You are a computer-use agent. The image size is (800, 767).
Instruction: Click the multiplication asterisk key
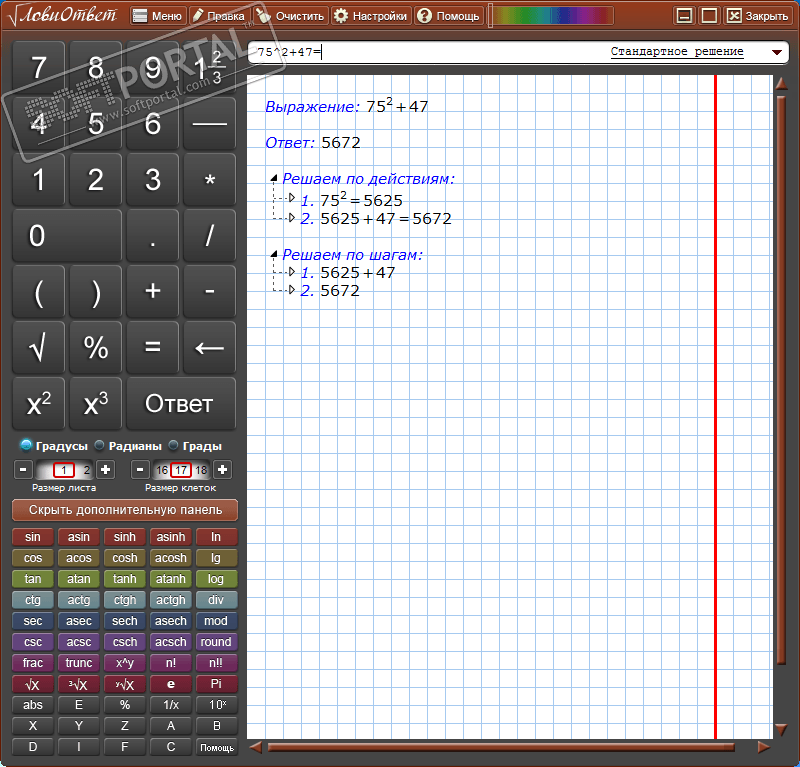click(209, 180)
